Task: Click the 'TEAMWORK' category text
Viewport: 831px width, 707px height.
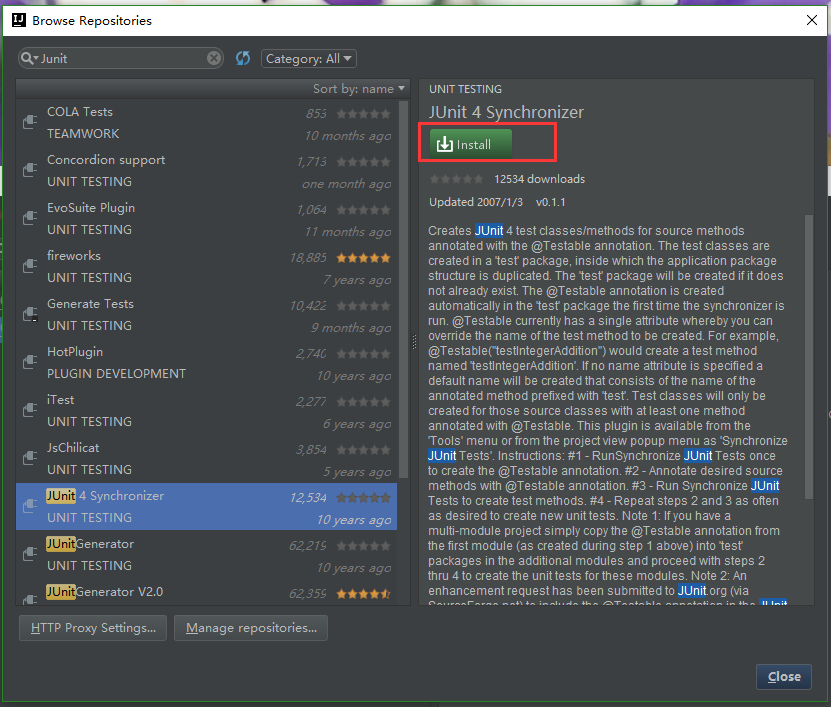Action: 83,134
